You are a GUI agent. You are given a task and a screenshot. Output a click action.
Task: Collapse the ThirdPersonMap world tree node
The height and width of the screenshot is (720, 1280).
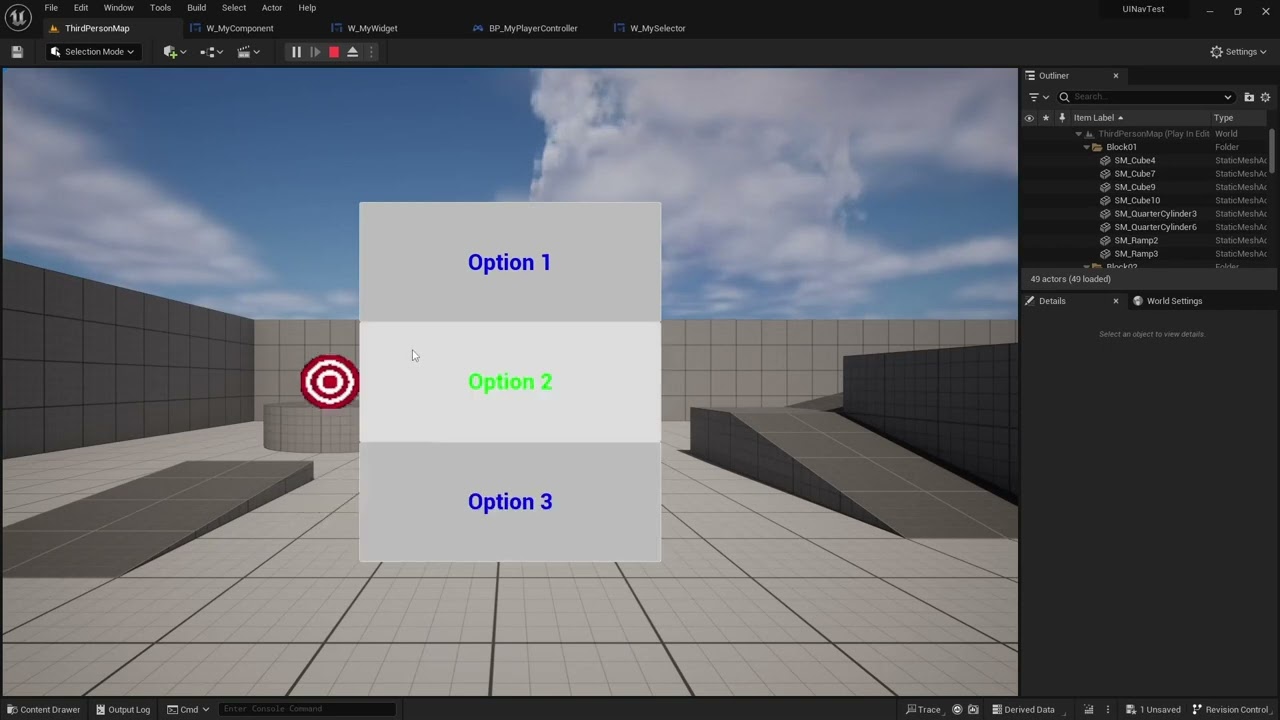click(1079, 134)
